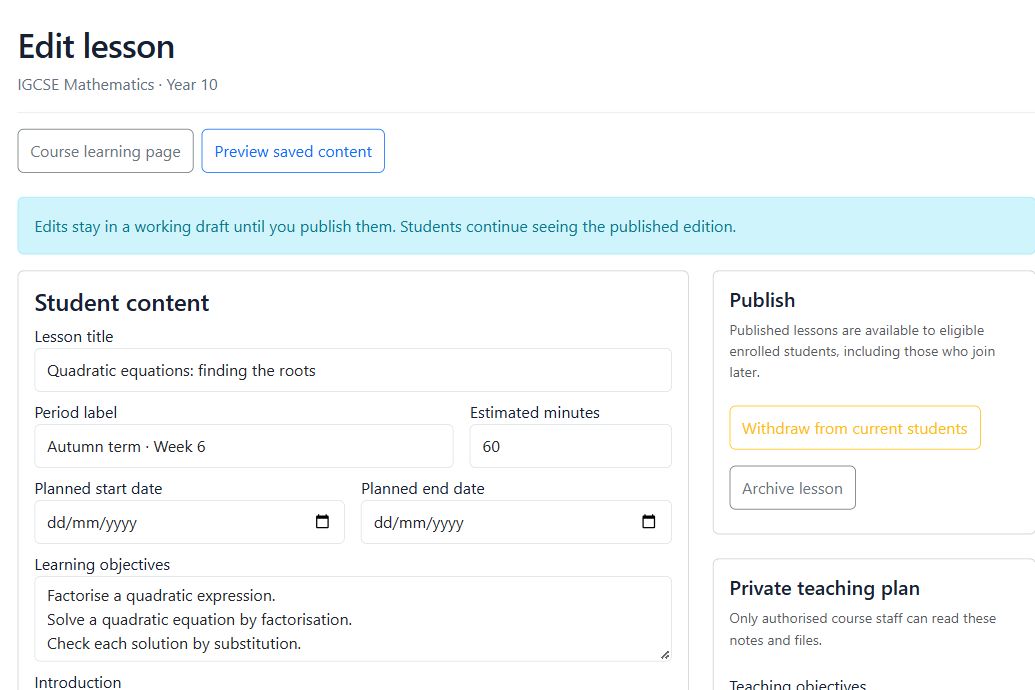Image resolution: width=1035 pixels, height=690 pixels.
Task: Click the 'Introduction' label
Action: coord(78,682)
